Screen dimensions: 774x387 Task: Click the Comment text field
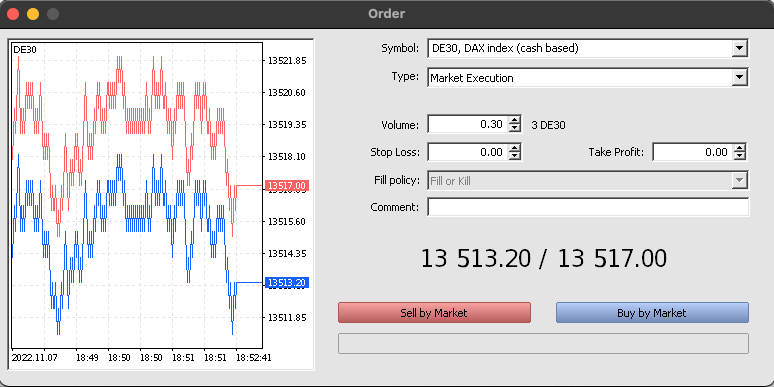point(588,207)
